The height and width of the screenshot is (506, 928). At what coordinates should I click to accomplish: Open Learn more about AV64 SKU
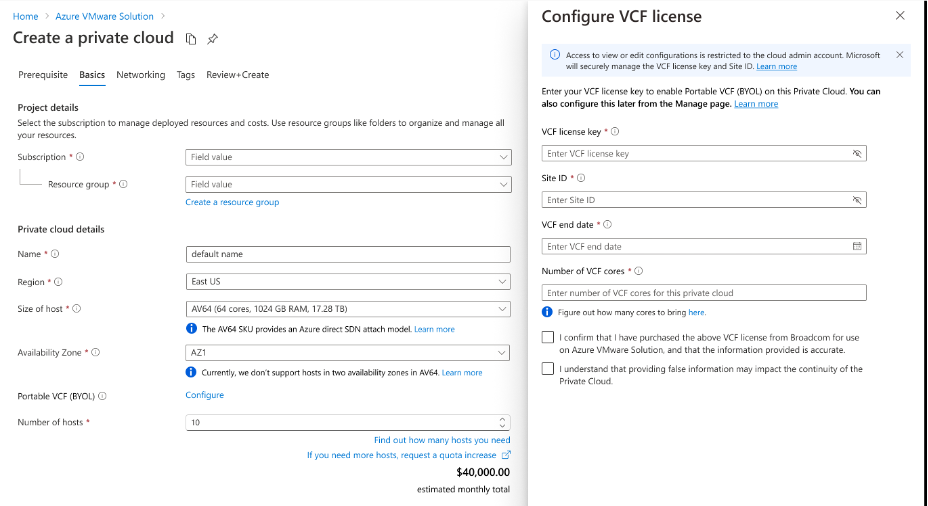tap(434, 329)
